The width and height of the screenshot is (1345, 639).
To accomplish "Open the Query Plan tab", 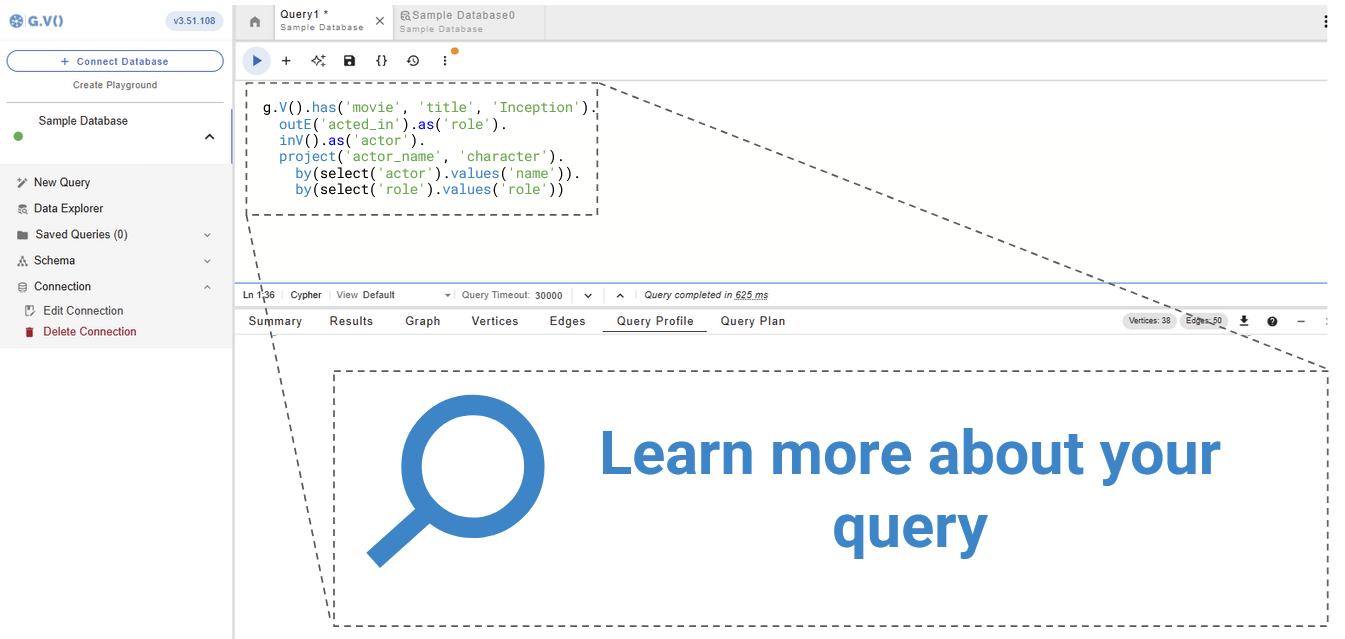I will pos(752,321).
